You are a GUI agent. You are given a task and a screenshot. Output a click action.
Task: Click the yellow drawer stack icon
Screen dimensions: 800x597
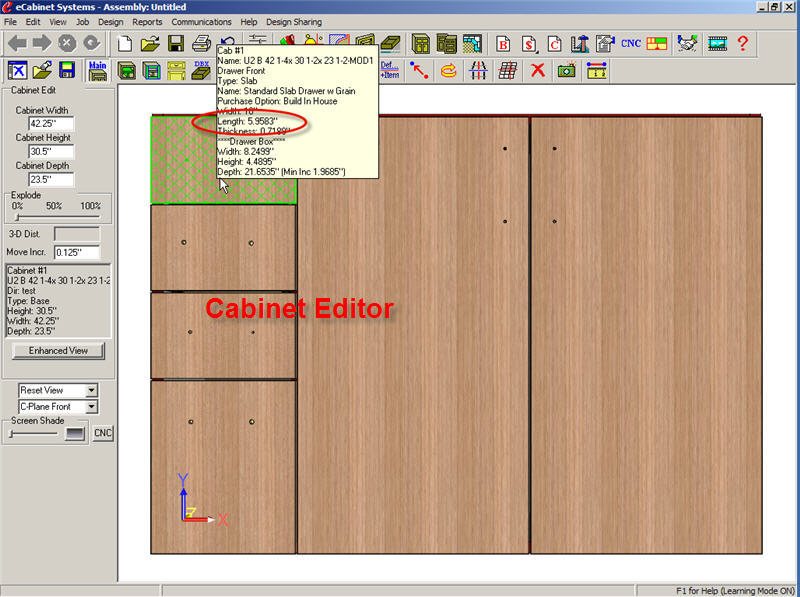pyautogui.click(x=176, y=70)
